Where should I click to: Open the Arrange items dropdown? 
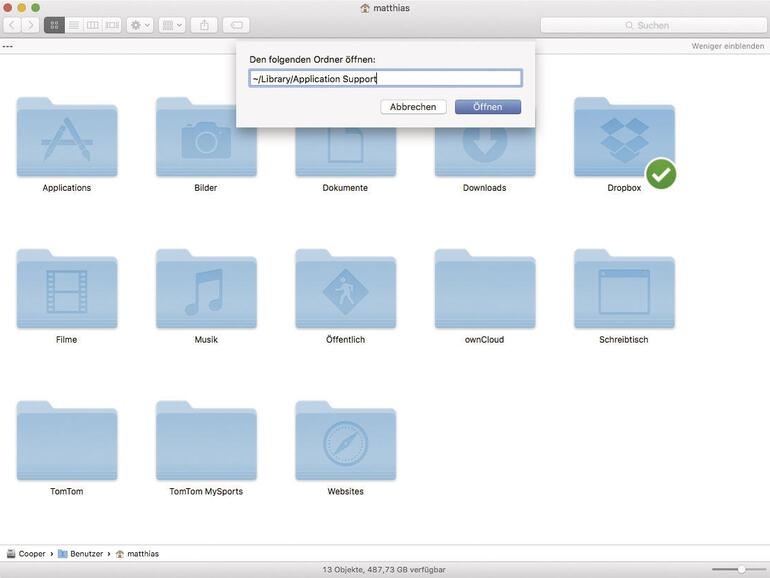[172, 25]
